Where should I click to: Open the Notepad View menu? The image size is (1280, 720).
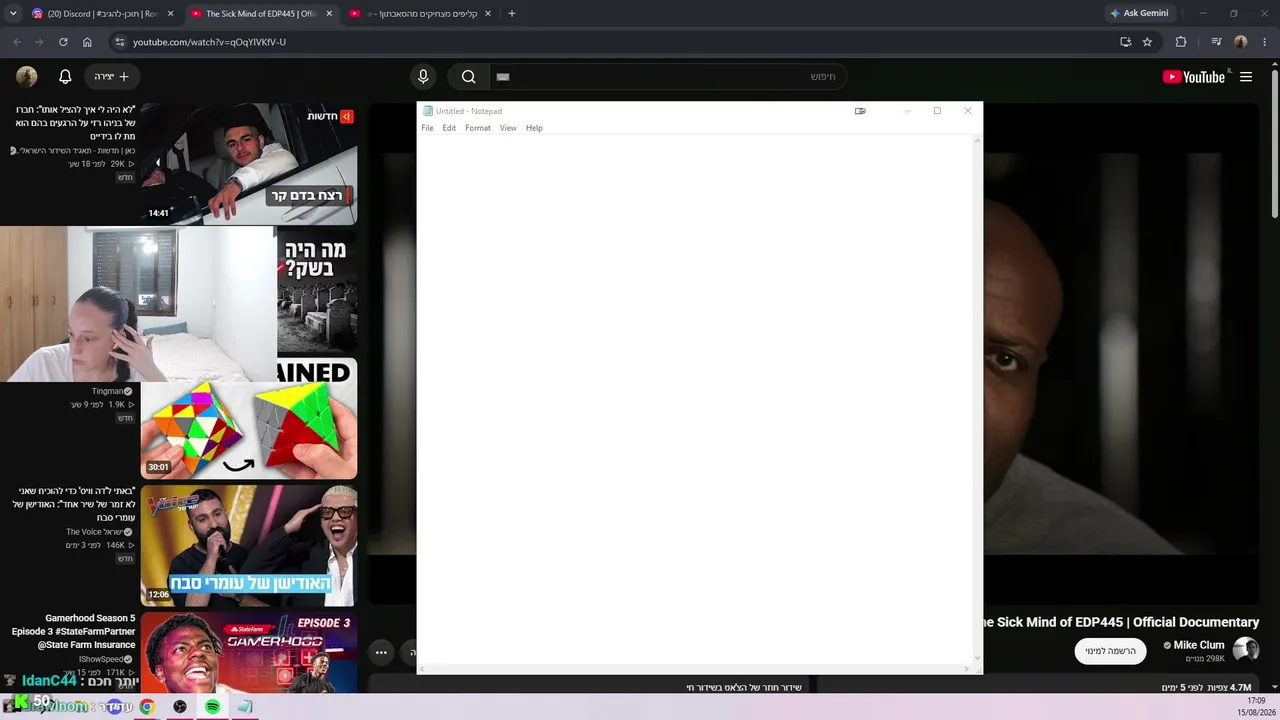tap(508, 128)
